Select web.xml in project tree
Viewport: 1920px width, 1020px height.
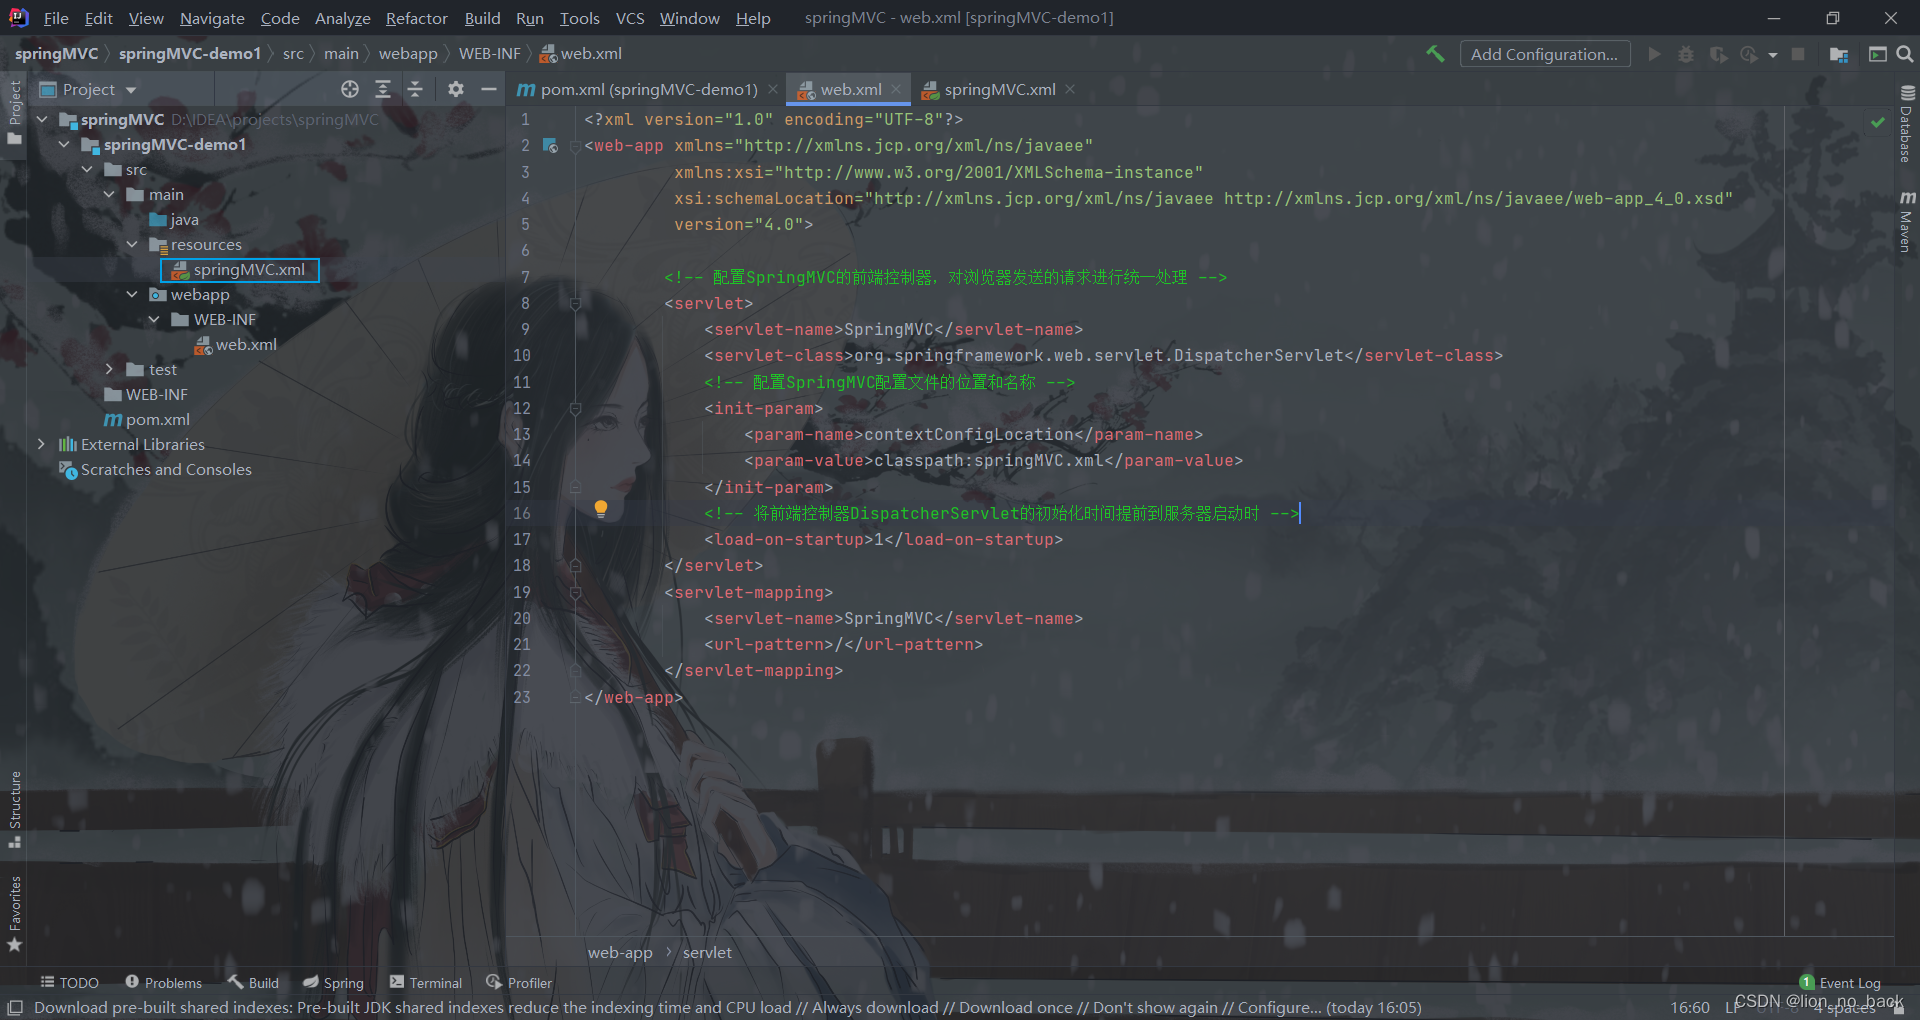236,344
